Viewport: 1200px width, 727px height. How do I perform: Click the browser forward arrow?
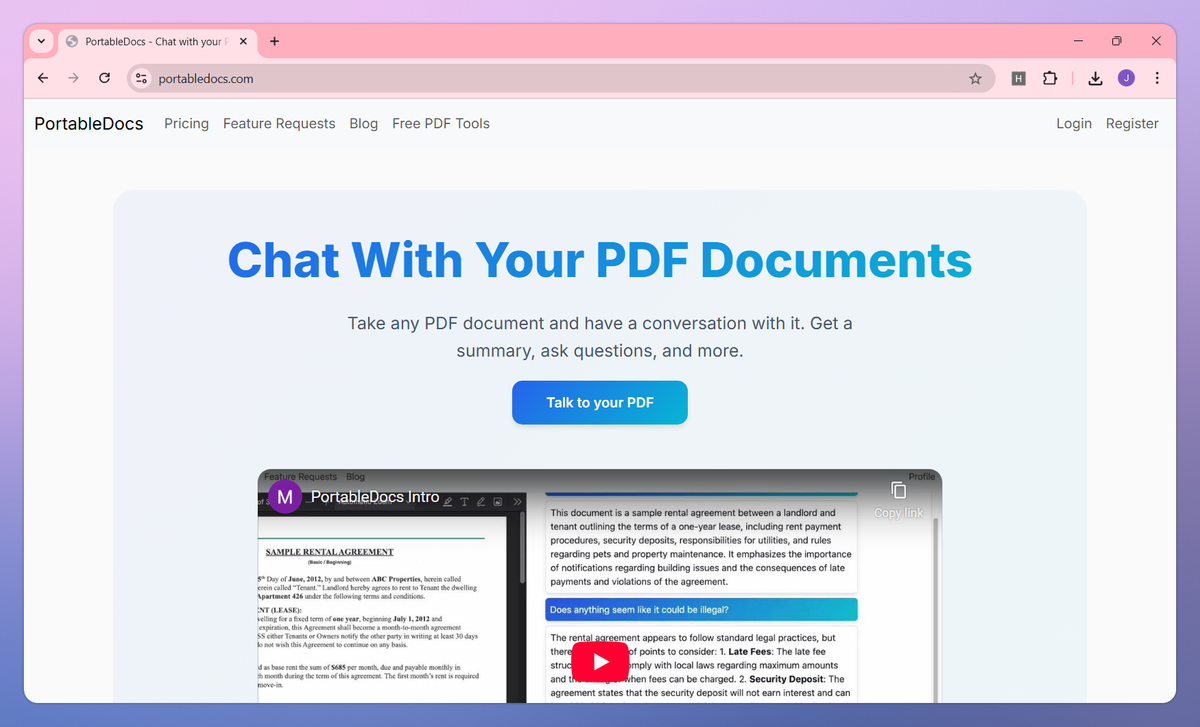(73, 78)
